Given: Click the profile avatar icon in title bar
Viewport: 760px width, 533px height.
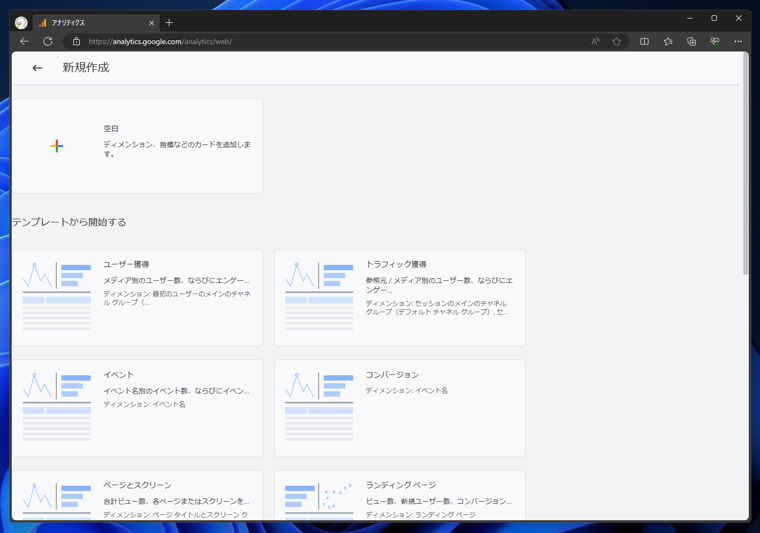Looking at the screenshot, I should 21,23.
